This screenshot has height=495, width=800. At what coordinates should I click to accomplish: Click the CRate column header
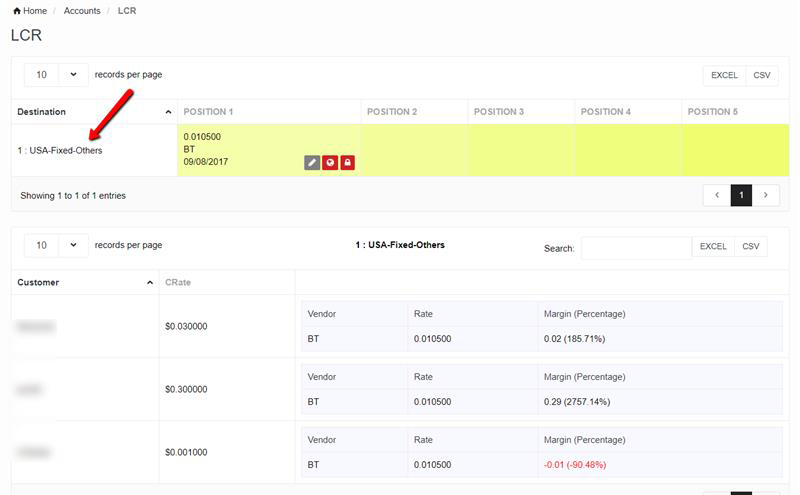tap(178, 283)
